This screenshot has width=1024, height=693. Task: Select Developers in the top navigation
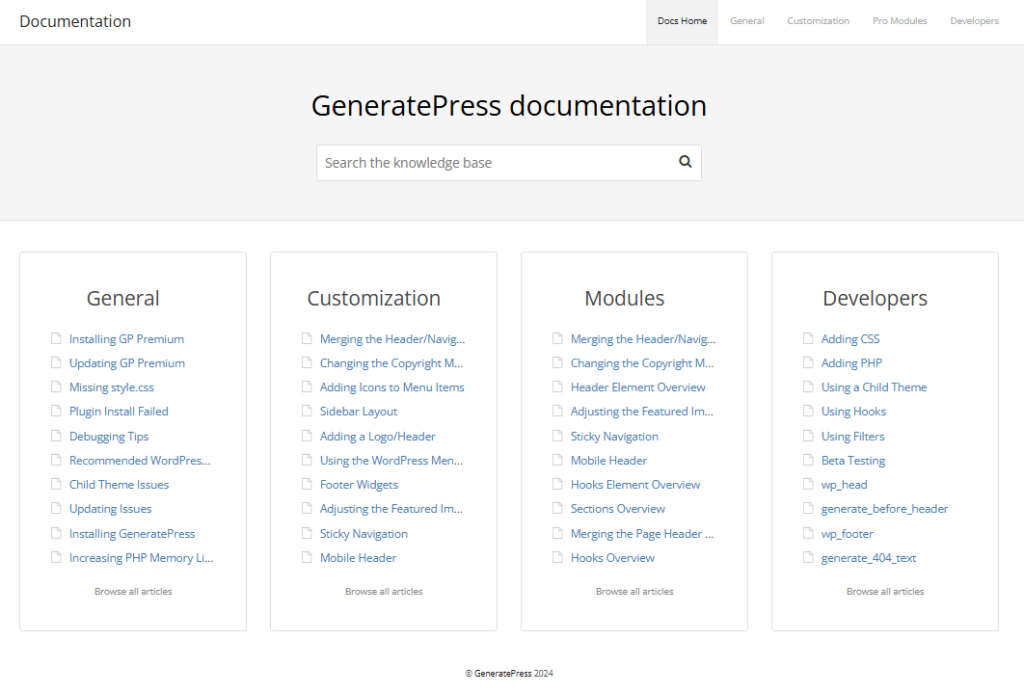click(x=974, y=20)
